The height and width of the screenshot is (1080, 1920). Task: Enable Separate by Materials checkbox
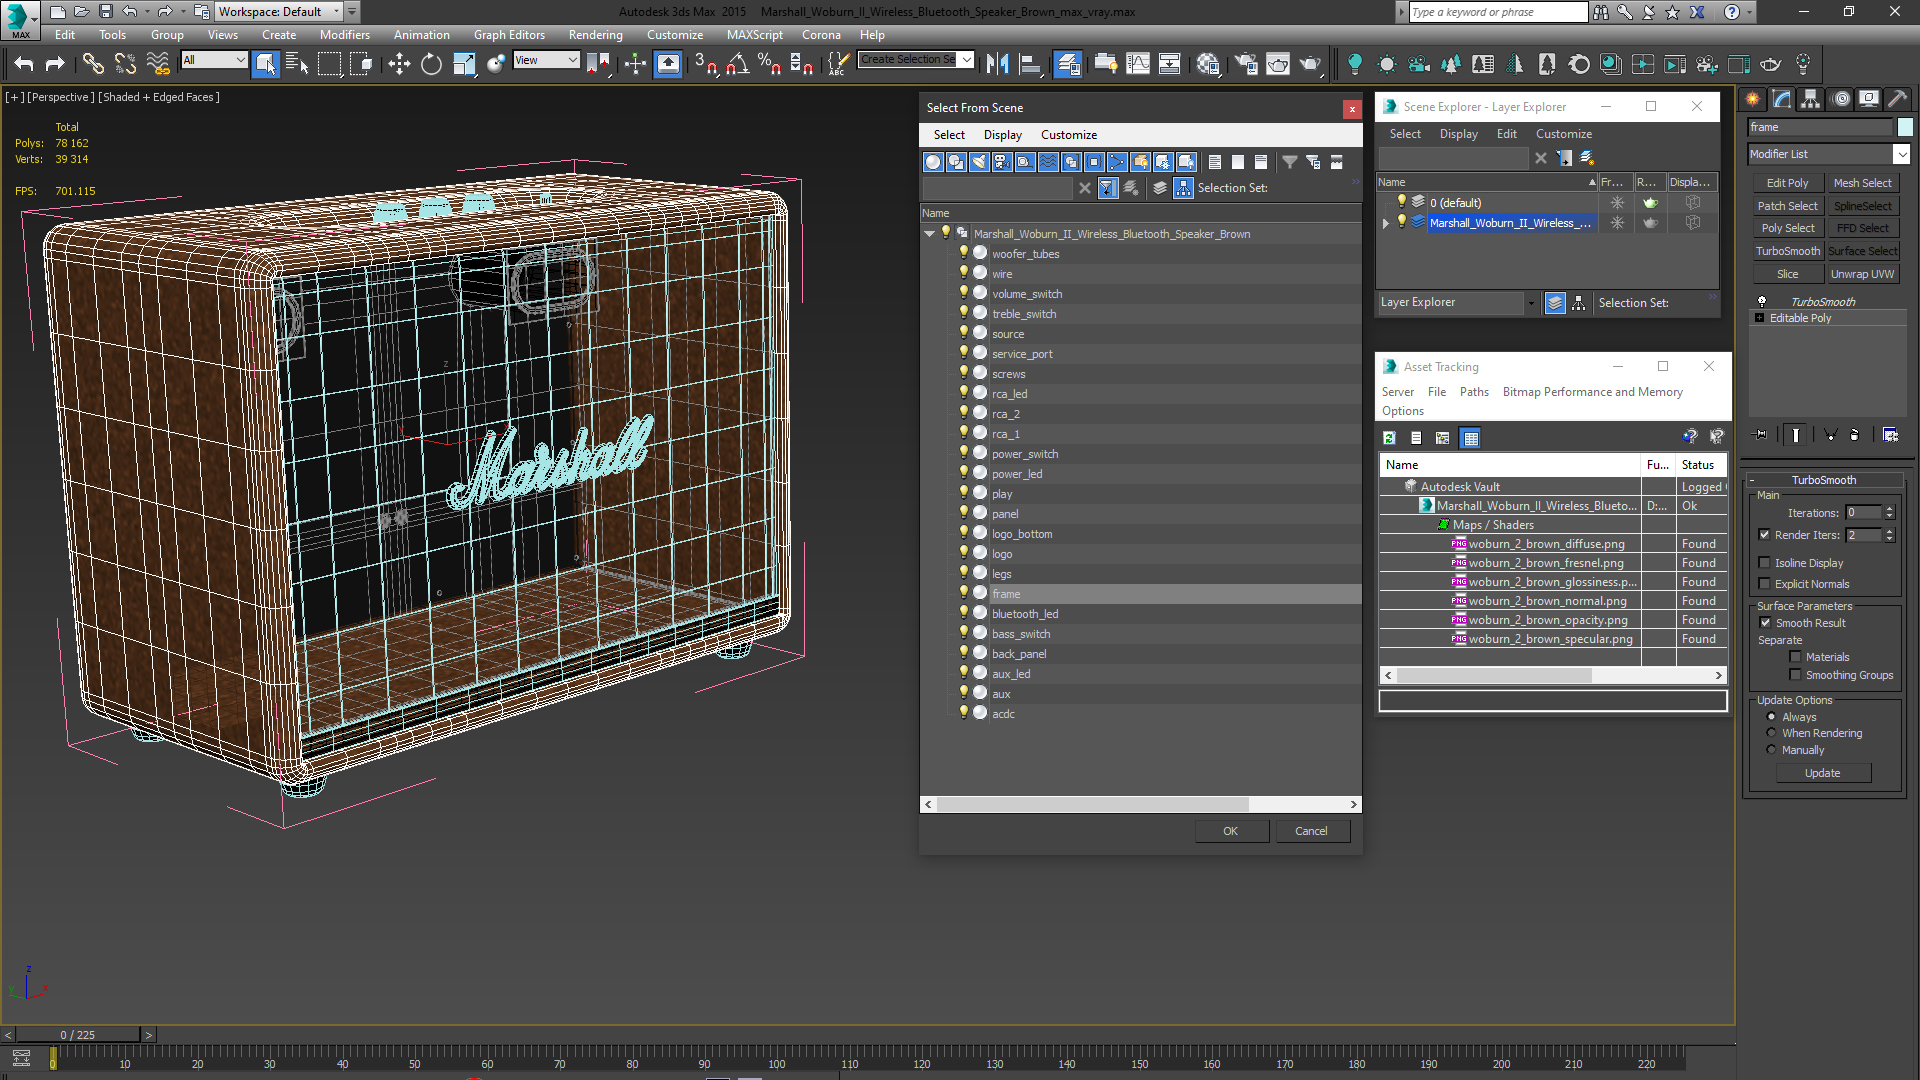(1795, 657)
